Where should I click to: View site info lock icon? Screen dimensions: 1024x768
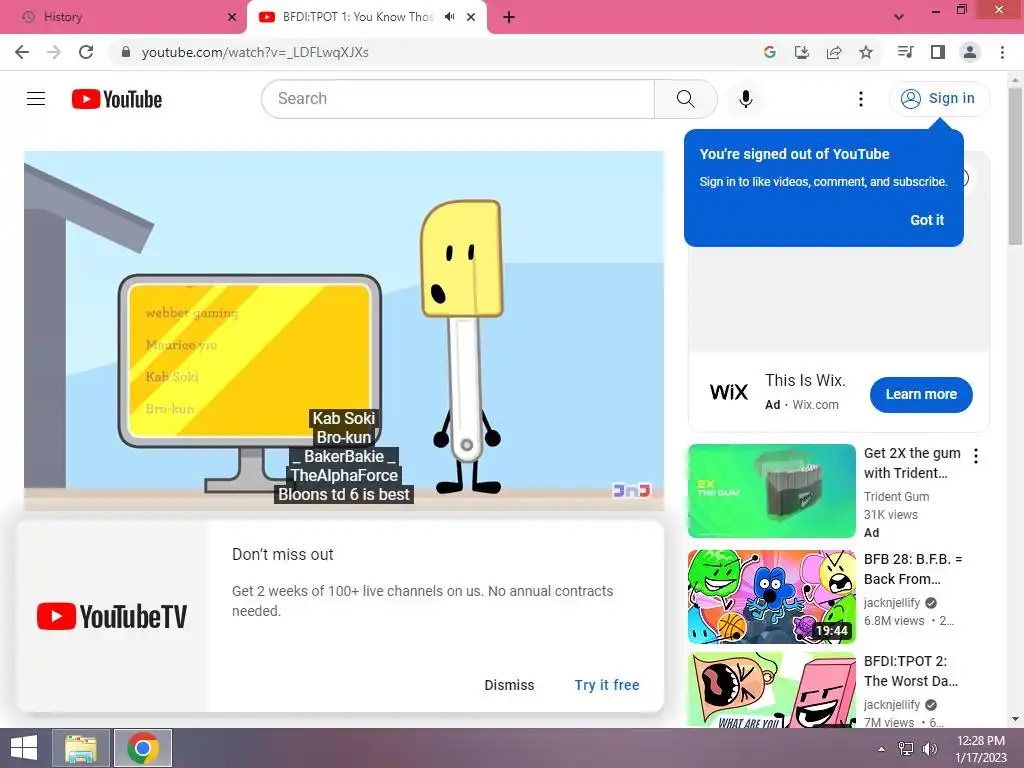pyautogui.click(x=126, y=52)
